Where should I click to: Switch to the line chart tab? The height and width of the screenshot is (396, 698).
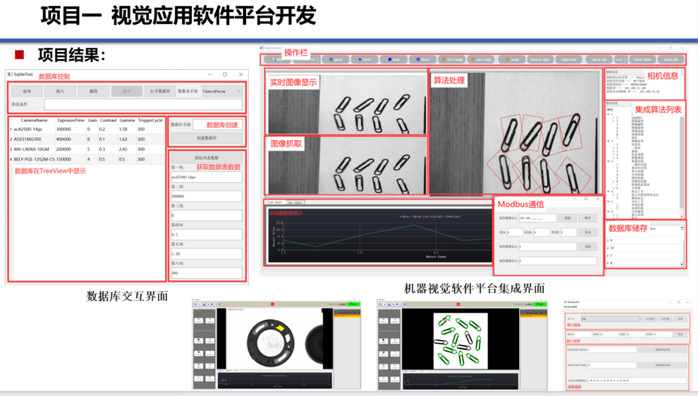(x=275, y=202)
